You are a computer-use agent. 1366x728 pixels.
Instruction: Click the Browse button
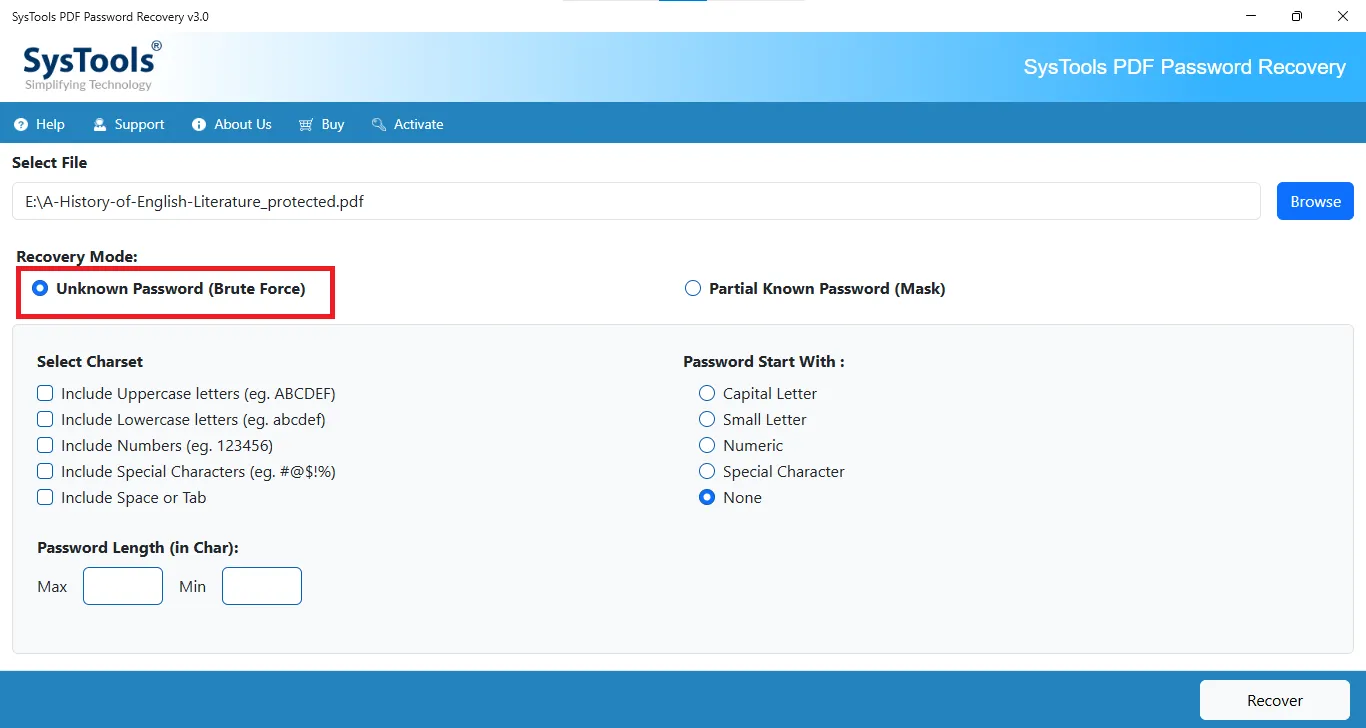point(1315,201)
